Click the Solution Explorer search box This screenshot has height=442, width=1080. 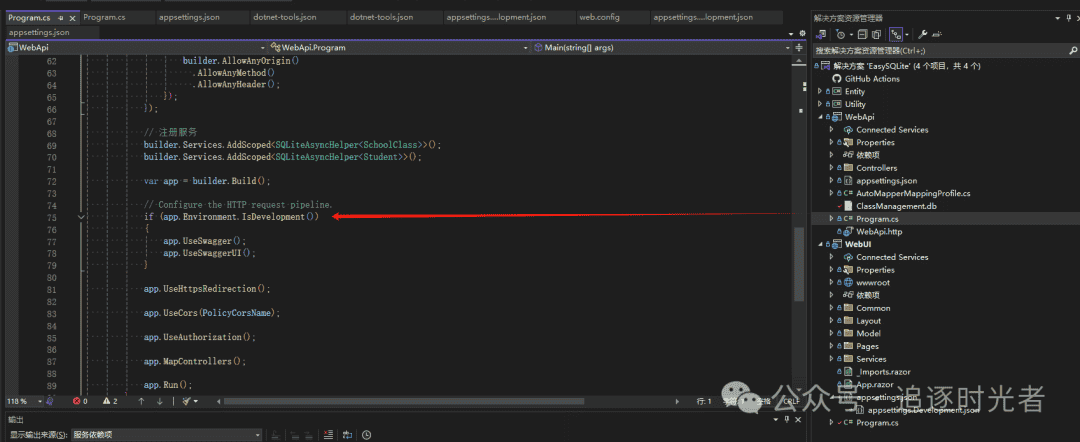pos(940,50)
